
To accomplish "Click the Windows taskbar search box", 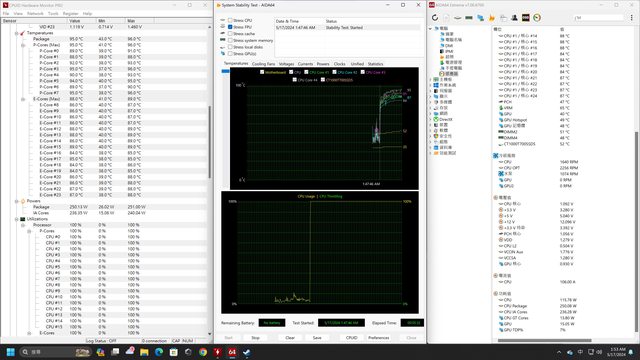I will coord(55,352).
